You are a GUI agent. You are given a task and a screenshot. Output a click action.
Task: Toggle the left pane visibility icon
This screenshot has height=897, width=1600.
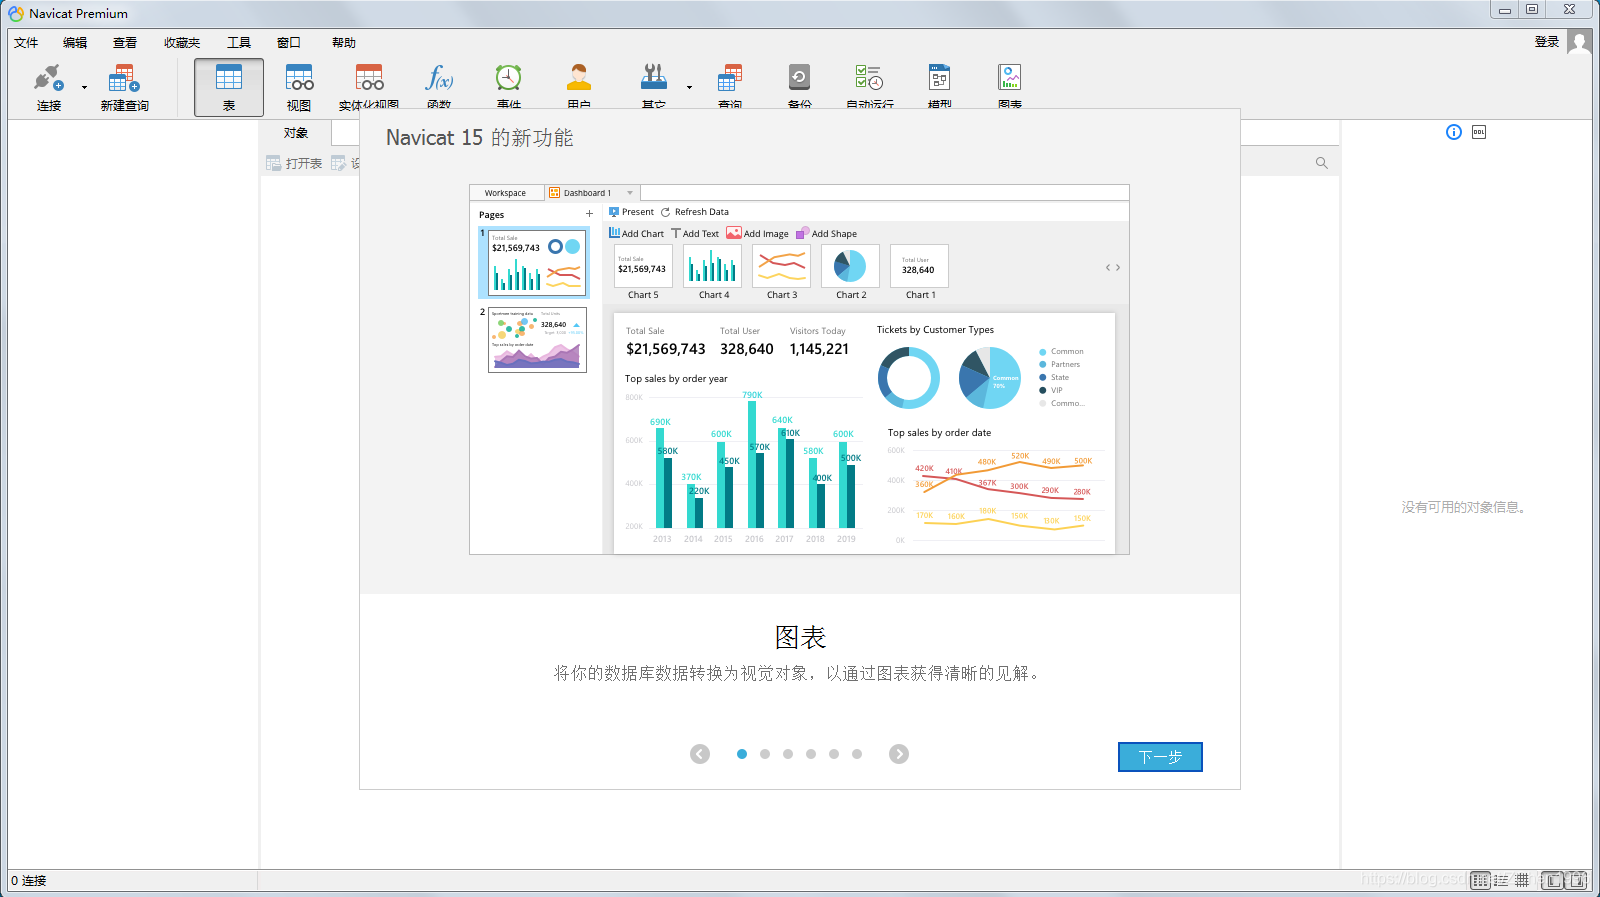click(1553, 880)
